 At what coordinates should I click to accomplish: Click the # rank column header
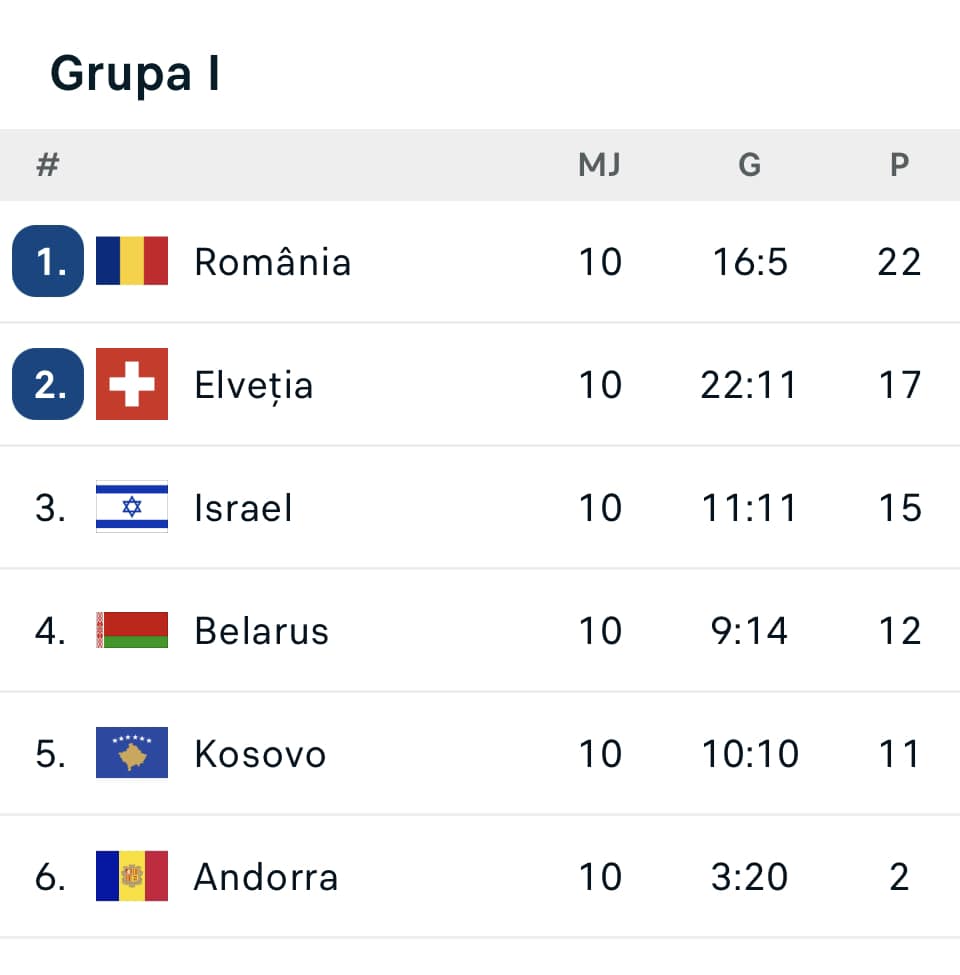[47, 165]
